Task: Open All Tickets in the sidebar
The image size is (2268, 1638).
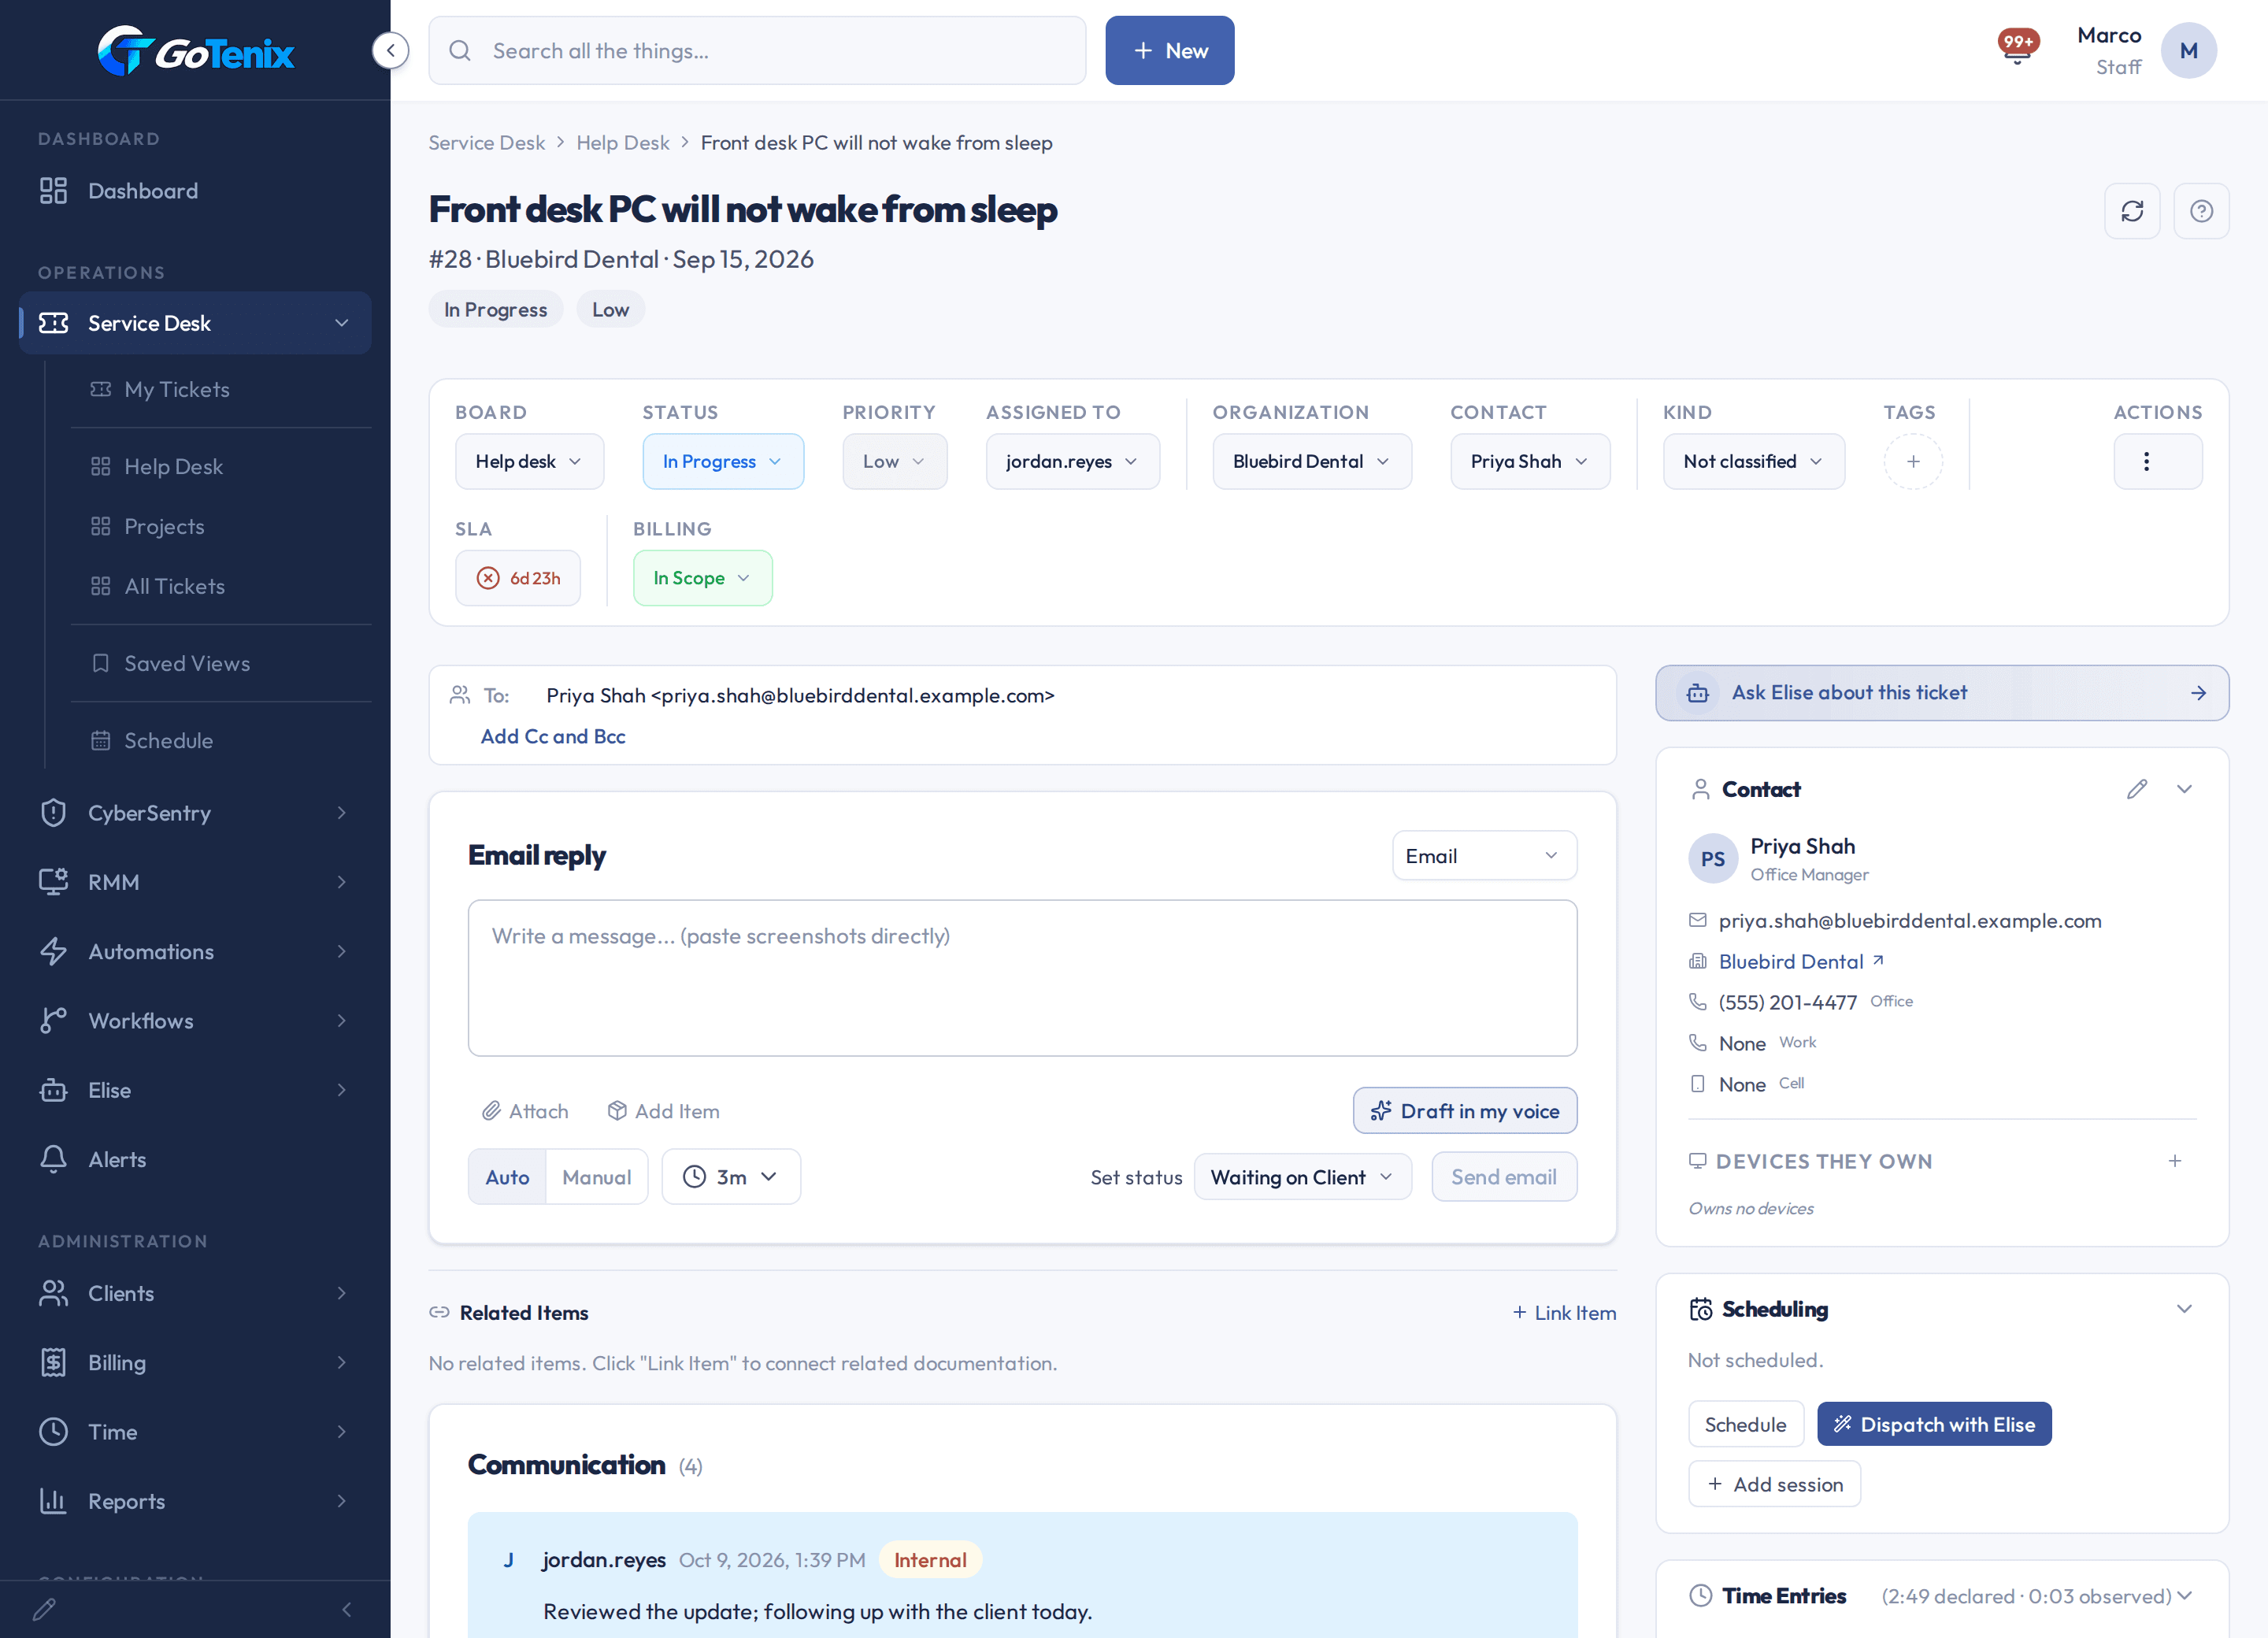Action: click(221, 586)
